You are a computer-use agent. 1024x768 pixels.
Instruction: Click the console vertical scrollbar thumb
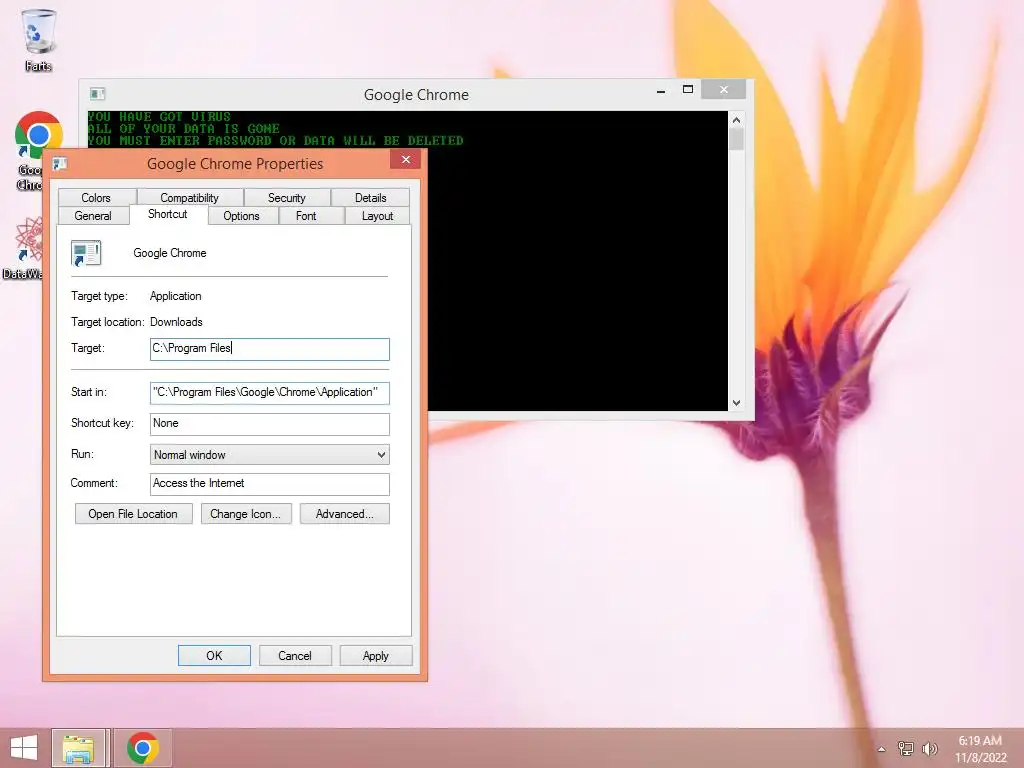point(736,140)
